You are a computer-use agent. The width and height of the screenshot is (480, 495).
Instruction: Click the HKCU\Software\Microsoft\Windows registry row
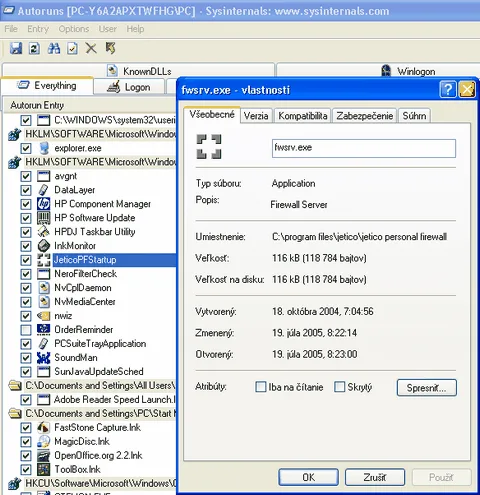pos(92,483)
